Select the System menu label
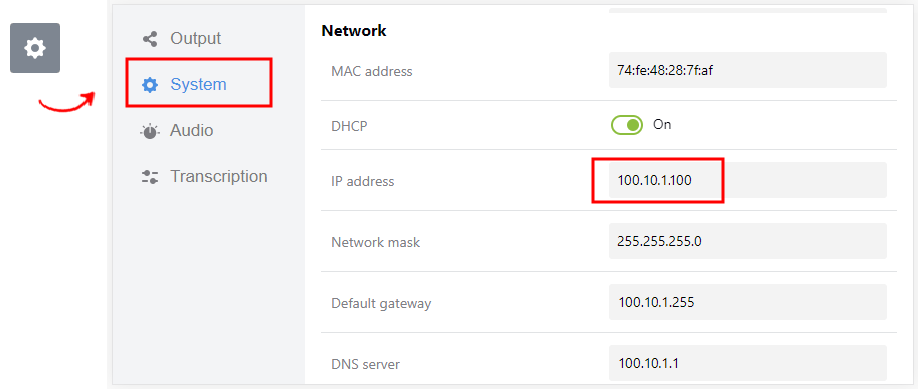The width and height of the screenshot is (918, 389). [198, 84]
